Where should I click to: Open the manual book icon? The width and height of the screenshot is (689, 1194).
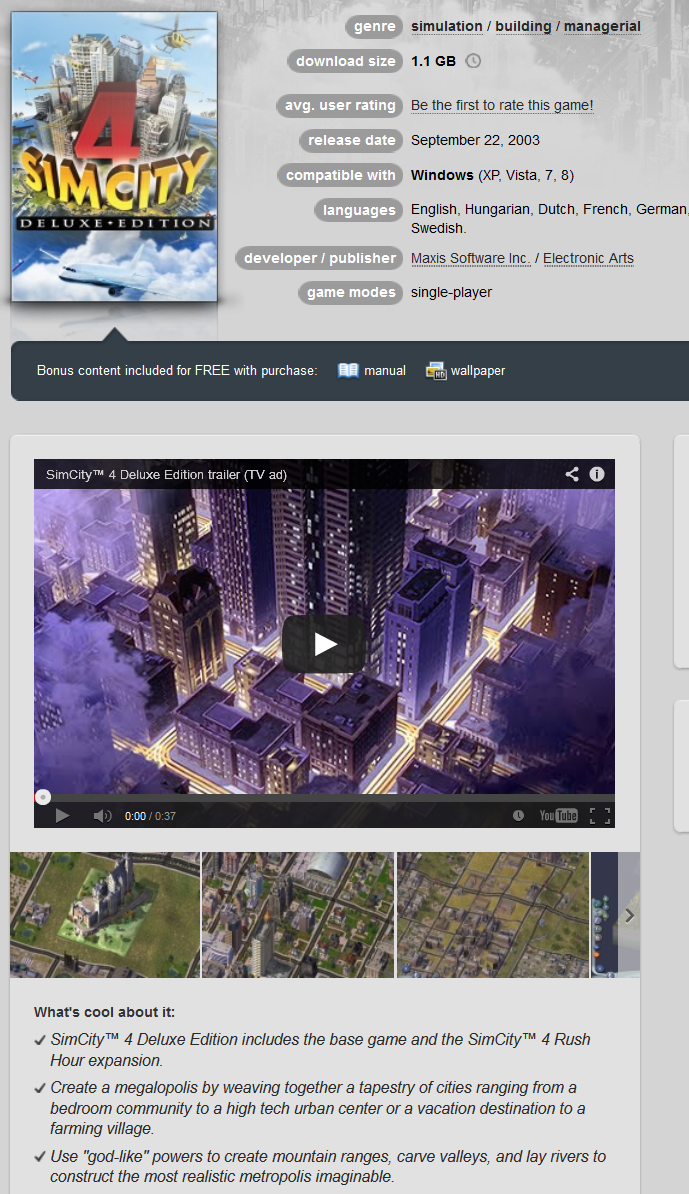pyautogui.click(x=348, y=370)
